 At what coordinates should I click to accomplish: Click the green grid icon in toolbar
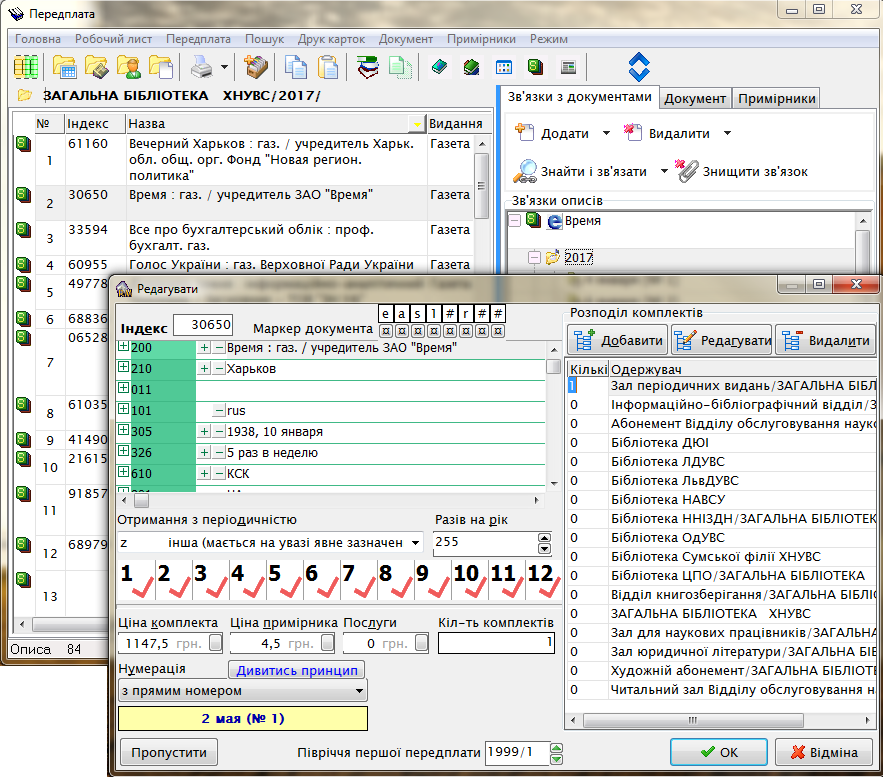[26, 68]
